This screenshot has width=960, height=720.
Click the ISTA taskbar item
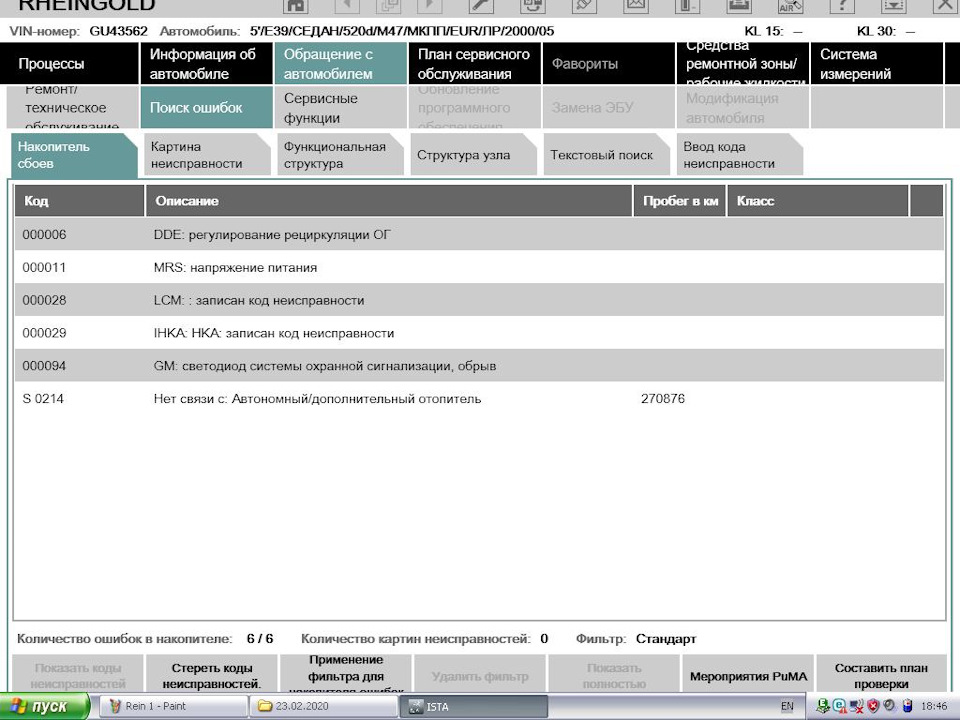474,707
